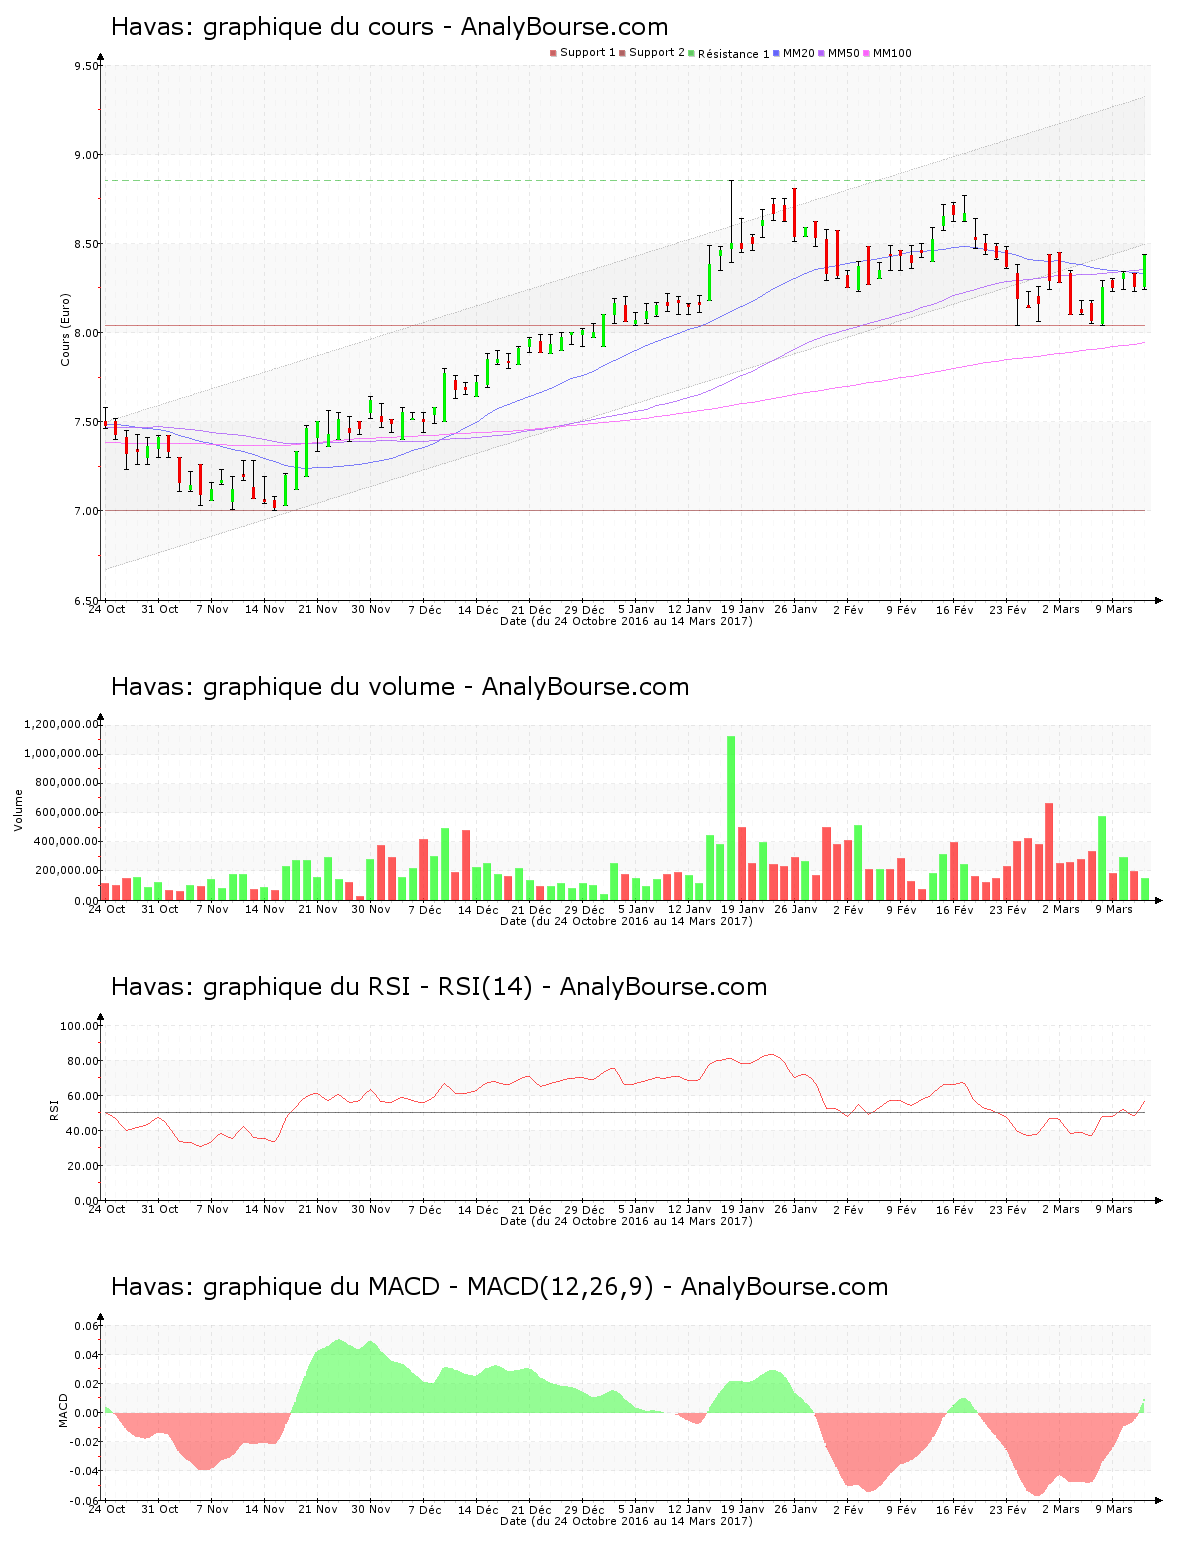
Task: Click the 9.50 price axis value
Action: tap(86, 67)
